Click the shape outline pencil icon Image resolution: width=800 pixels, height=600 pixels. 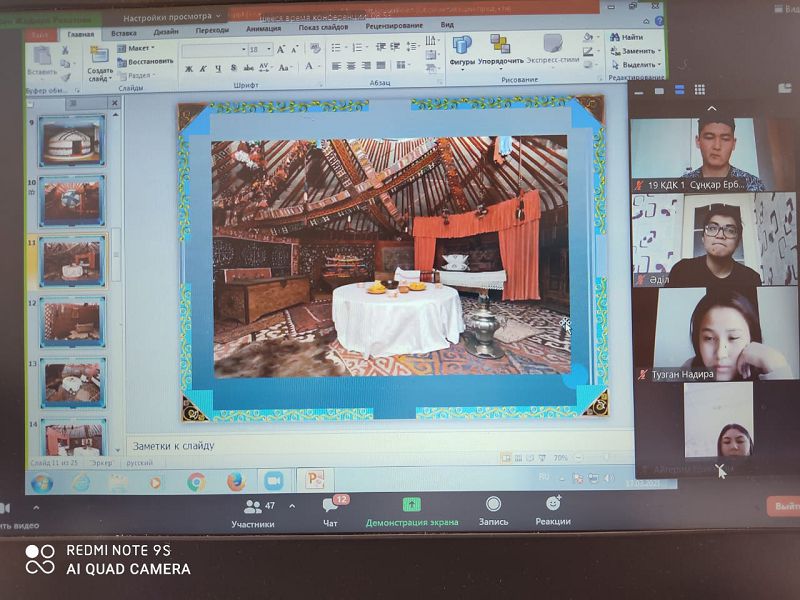589,52
